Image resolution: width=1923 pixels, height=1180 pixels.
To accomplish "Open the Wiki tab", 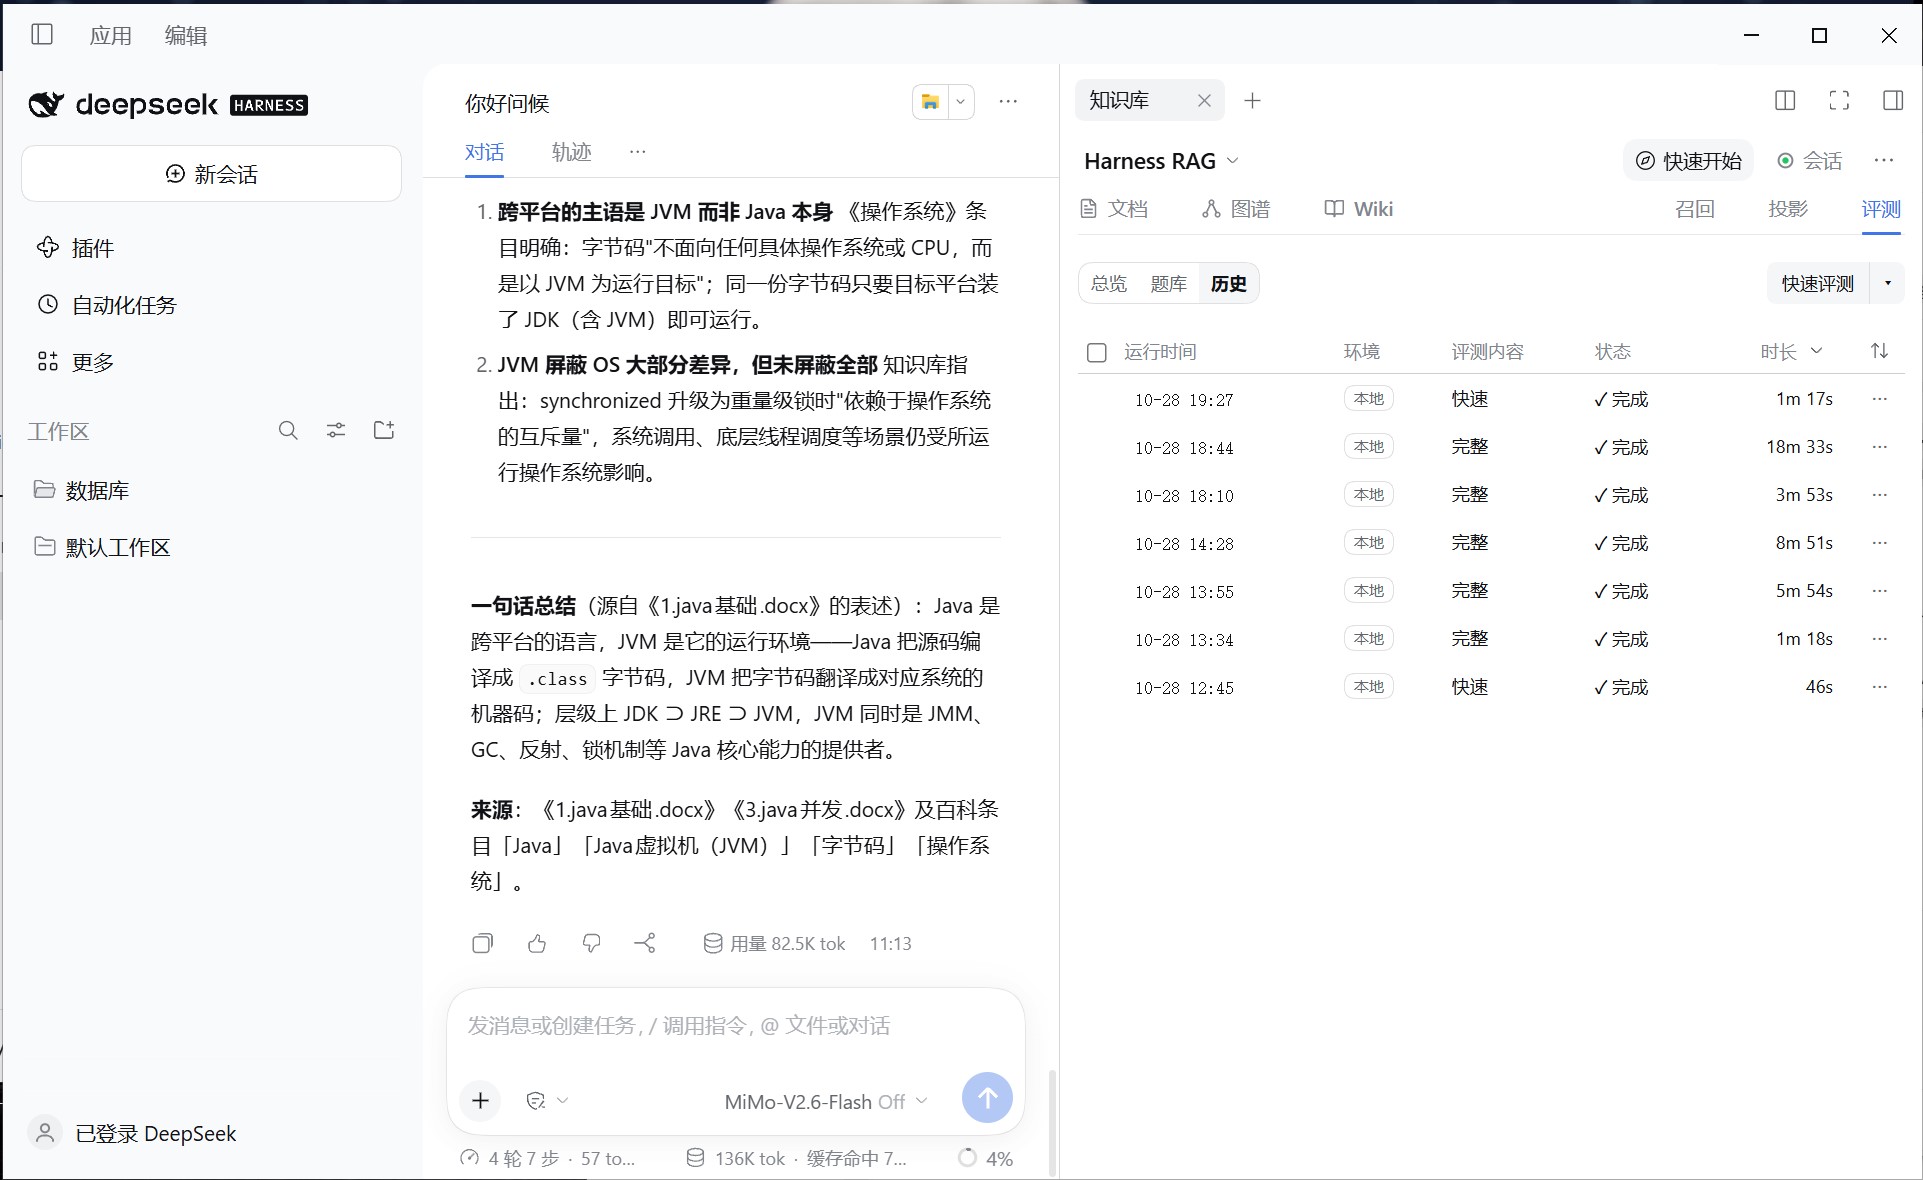I will (x=1359, y=209).
